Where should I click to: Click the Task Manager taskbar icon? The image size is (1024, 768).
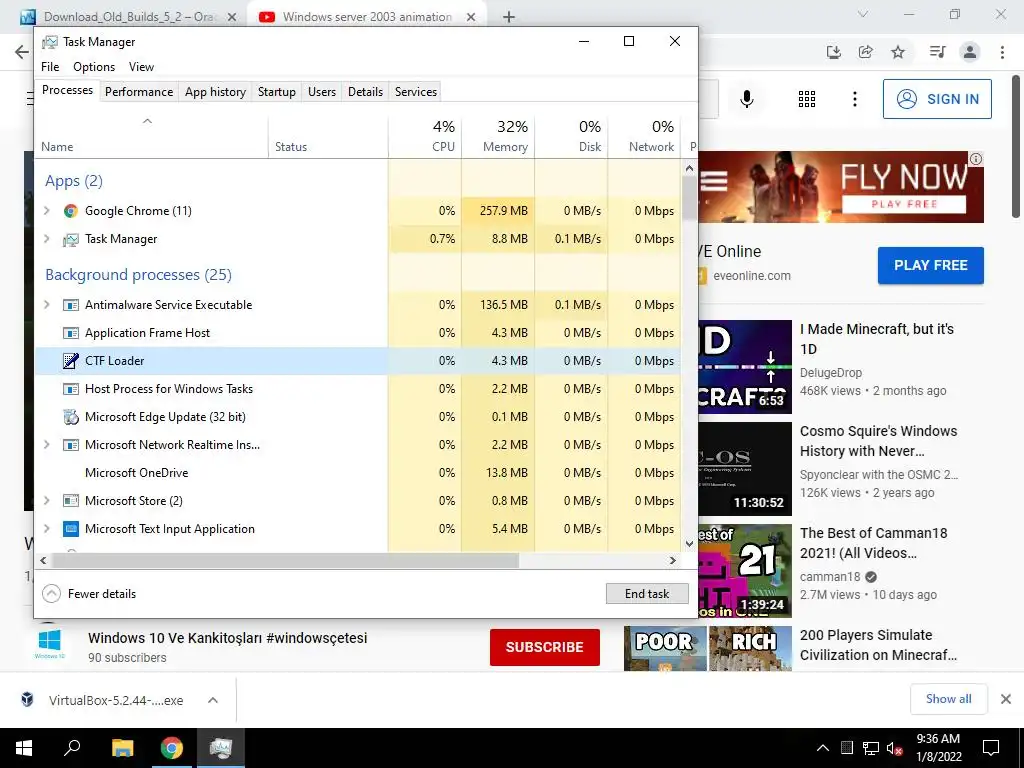[x=221, y=748]
